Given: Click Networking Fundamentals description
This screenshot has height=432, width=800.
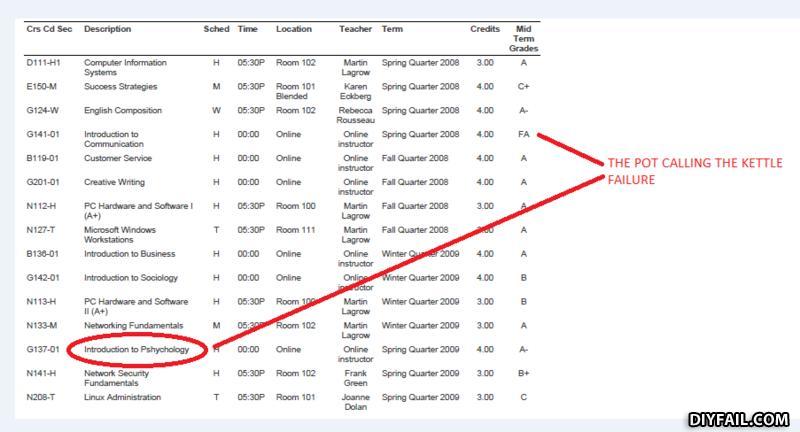Looking at the screenshot, I should click(x=134, y=326).
